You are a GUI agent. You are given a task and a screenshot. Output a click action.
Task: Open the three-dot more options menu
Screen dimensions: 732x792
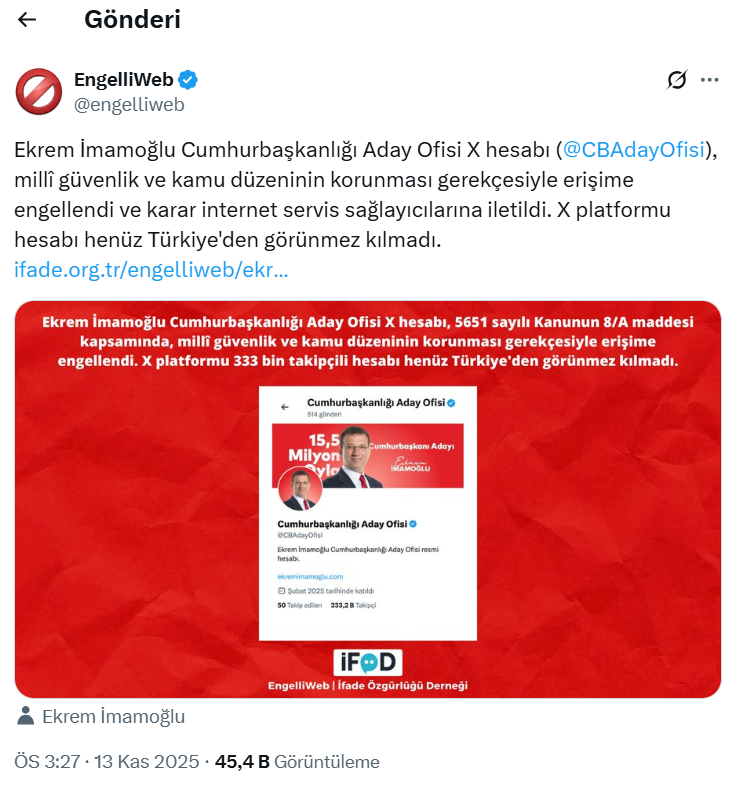click(x=709, y=80)
